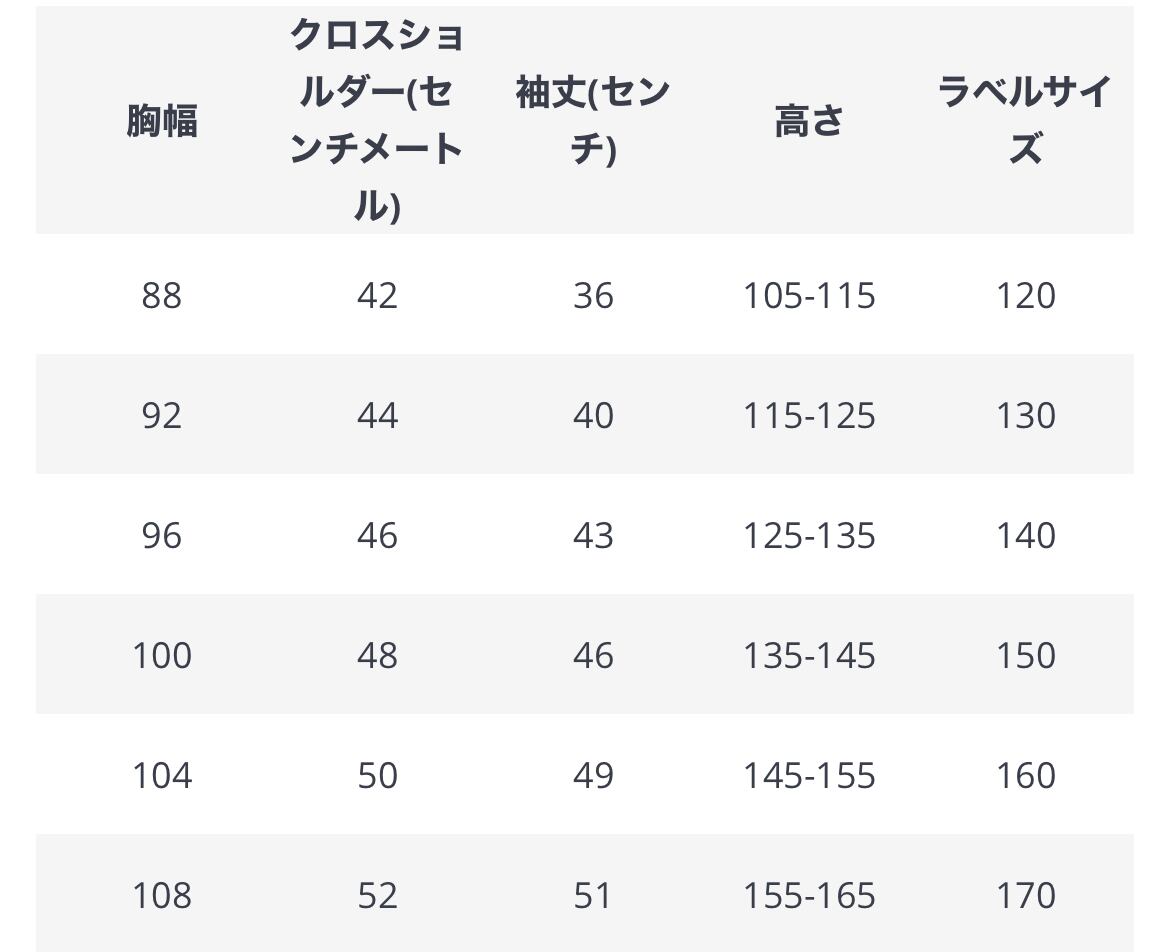Click shoulder value 44
This screenshot has height=952, width=1170.
pos(377,416)
